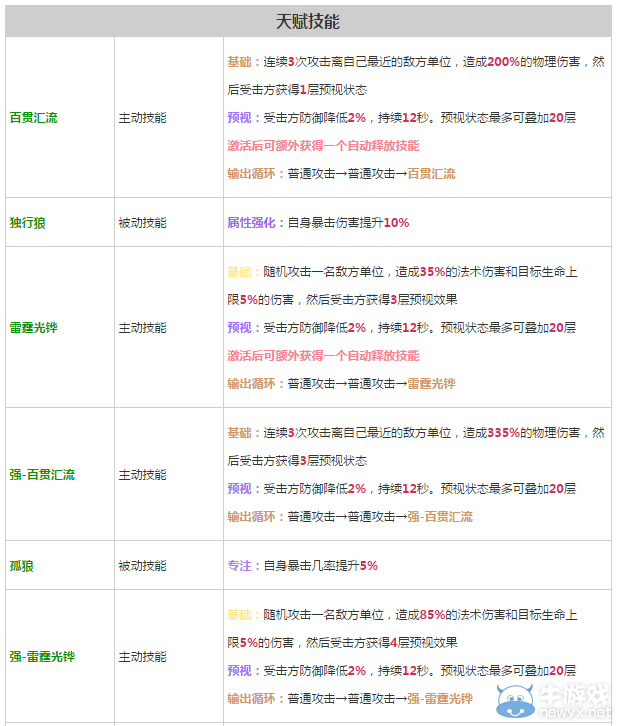Screen dimensions: 620x726
Task: Select the skill name 强-雷霆光铧
Action: pyautogui.click(x=42, y=657)
